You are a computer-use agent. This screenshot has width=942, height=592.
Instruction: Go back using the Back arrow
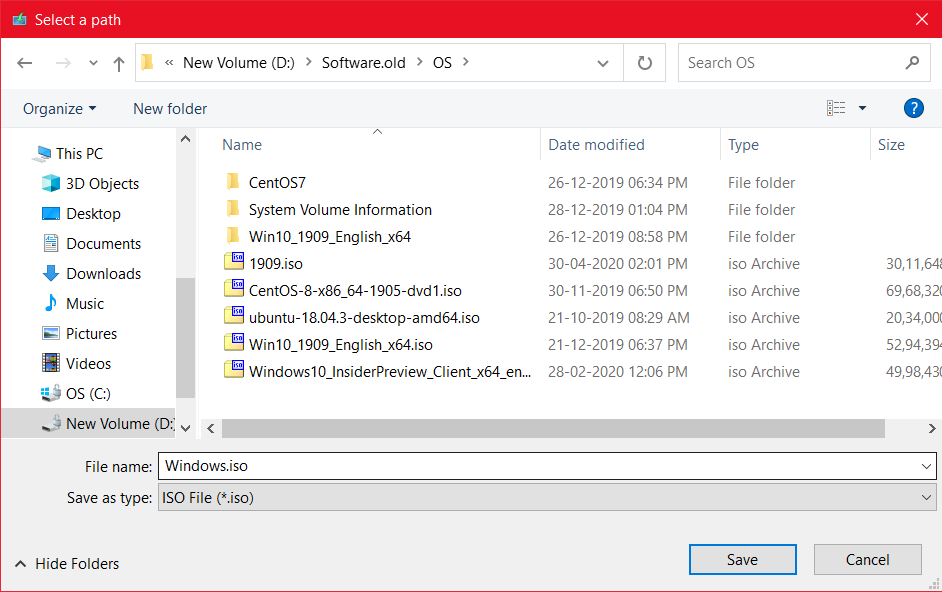click(x=25, y=63)
